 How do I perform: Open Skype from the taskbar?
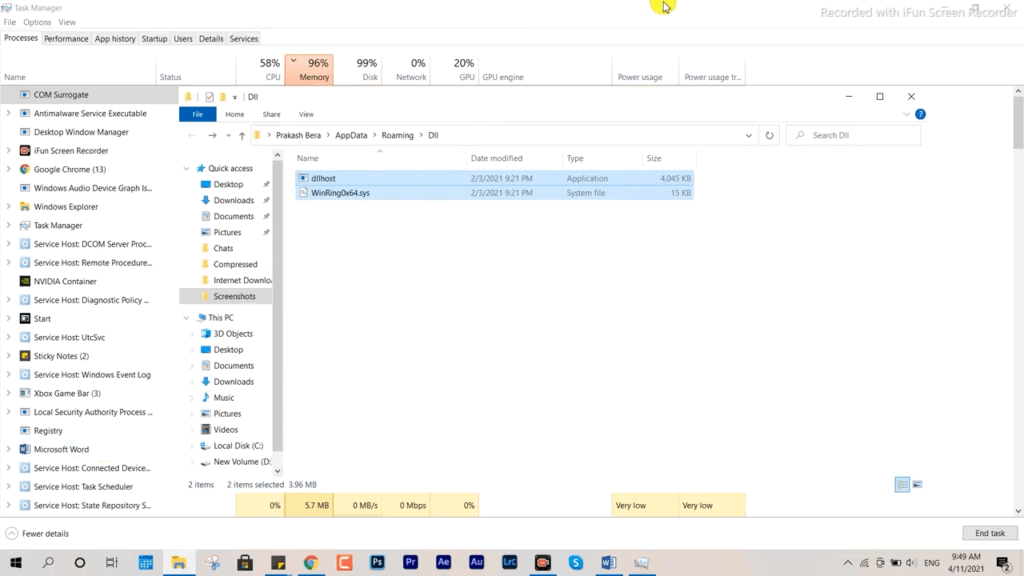point(575,562)
